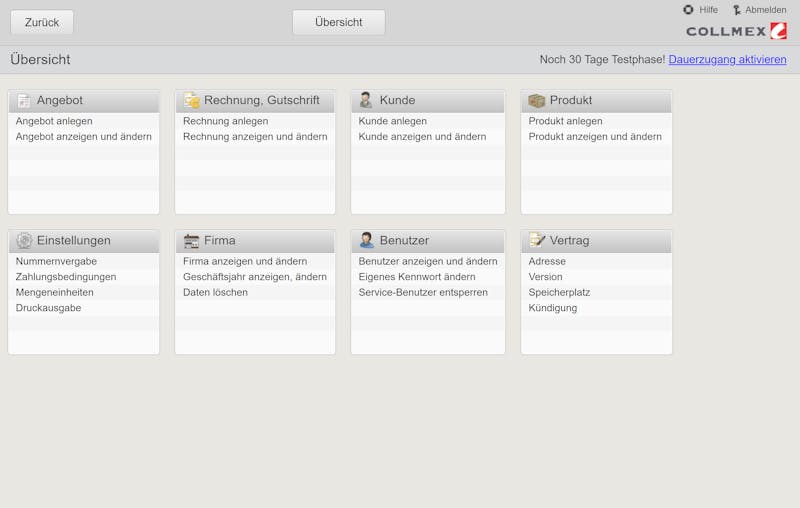Image resolution: width=800 pixels, height=508 pixels.
Task: Choose Kunde anlegen
Action: click(392, 121)
